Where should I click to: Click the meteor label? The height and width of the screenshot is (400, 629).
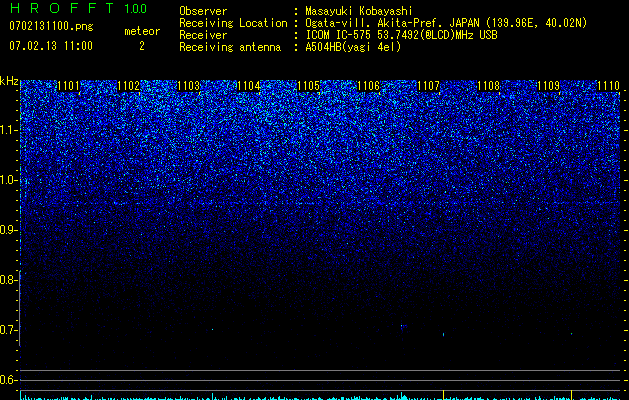tap(142, 31)
